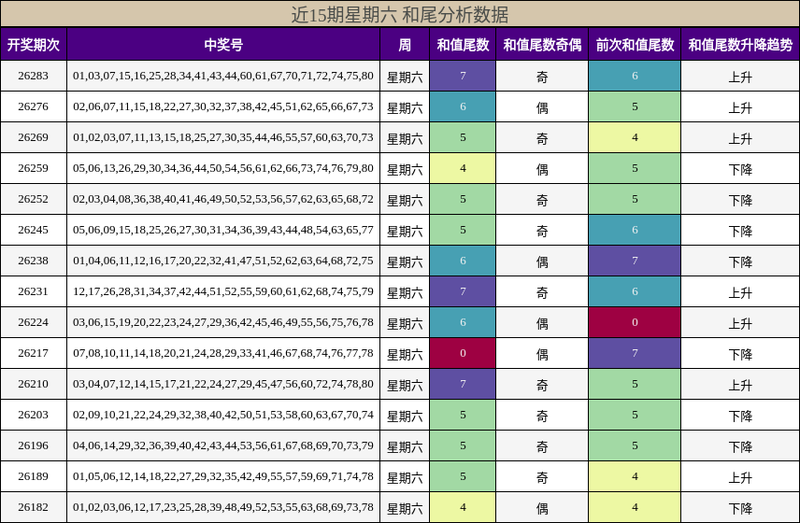
Task: Click the 和值尾数奇偶 column header
Action: pos(542,45)
